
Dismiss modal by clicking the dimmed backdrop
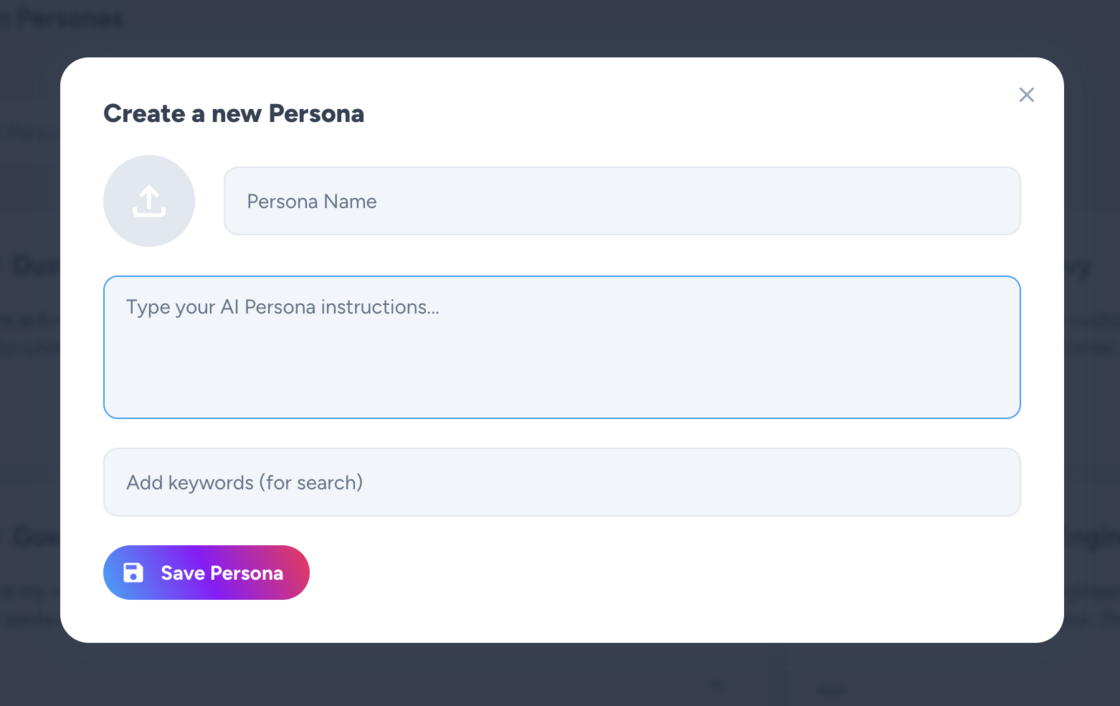tap(560, 675)
